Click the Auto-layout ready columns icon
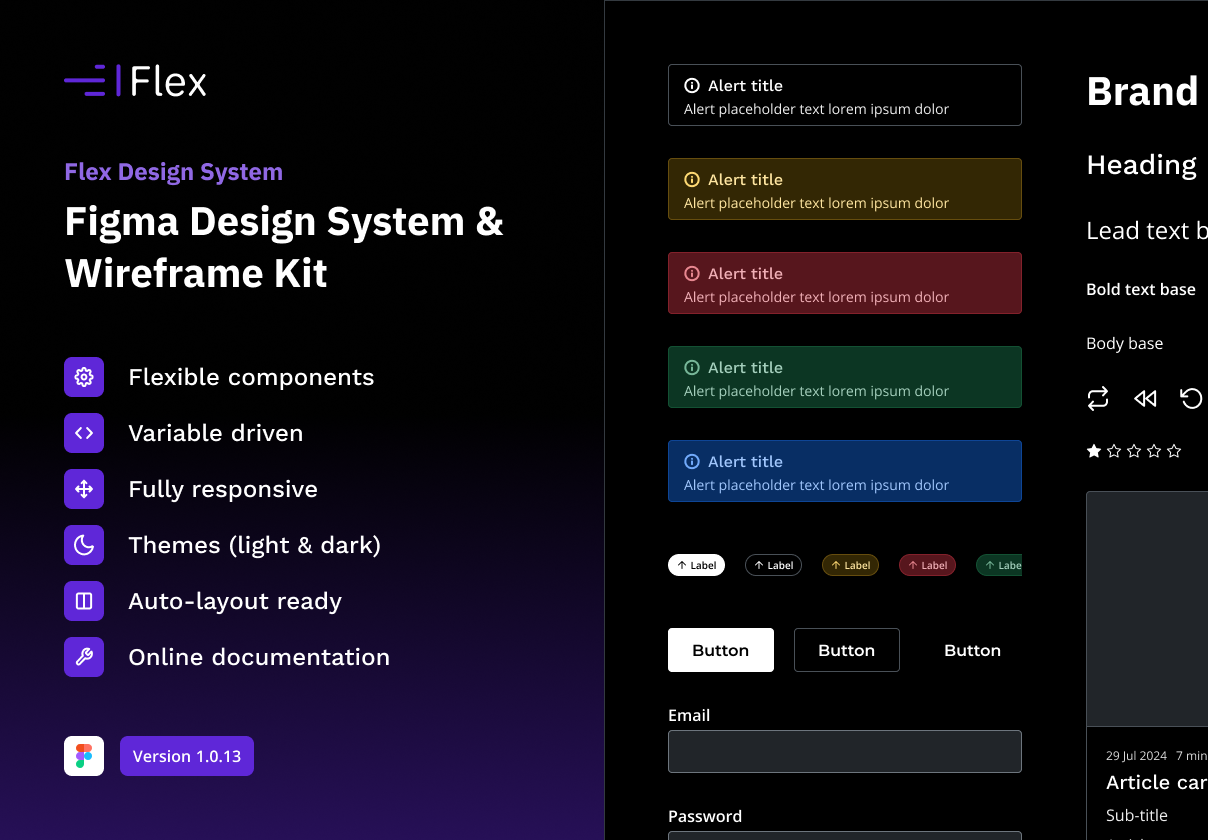Screen dimensions: 1208x840 [84, 601]
